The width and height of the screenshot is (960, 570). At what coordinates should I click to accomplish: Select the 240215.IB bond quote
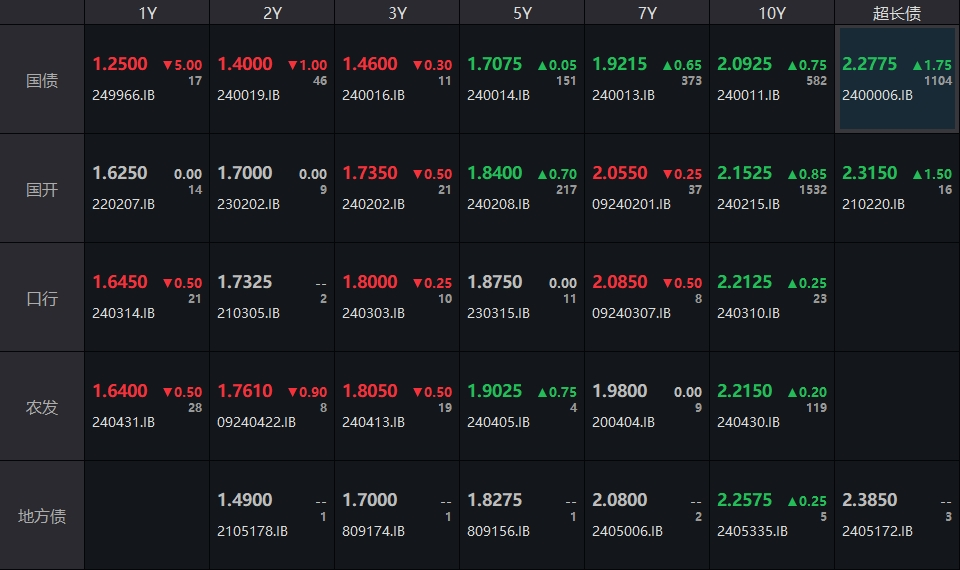point(772,189)
